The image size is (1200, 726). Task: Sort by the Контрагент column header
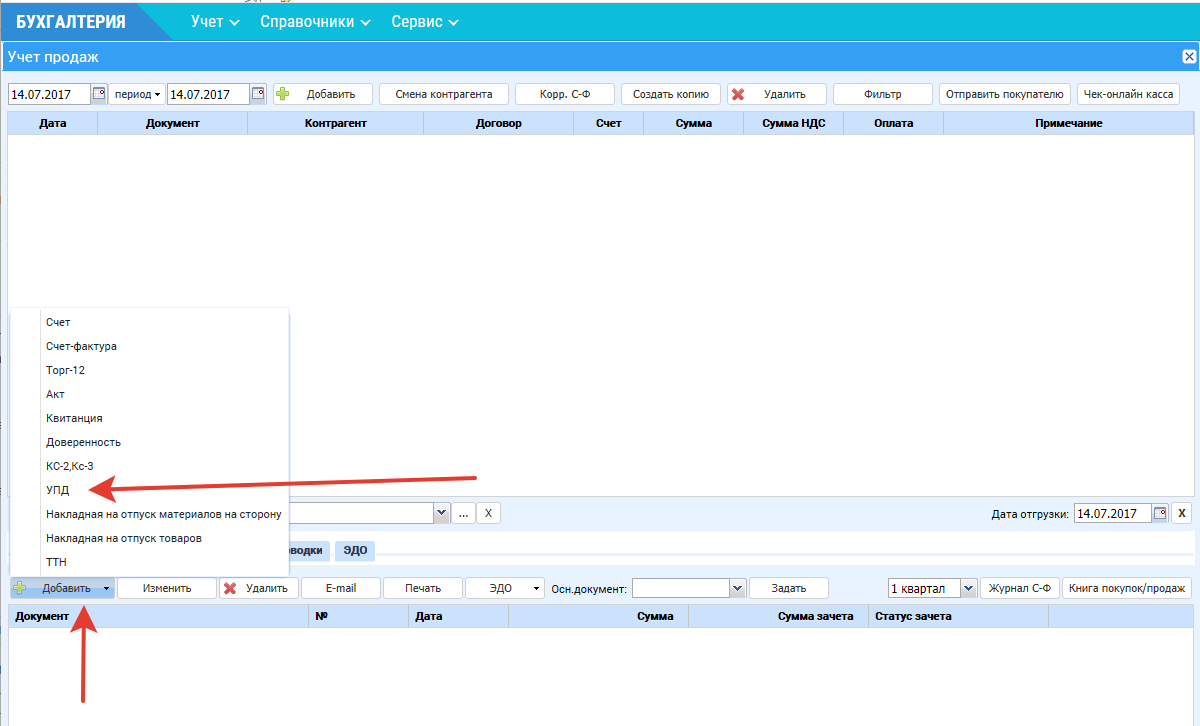click(x=335, y=123)
